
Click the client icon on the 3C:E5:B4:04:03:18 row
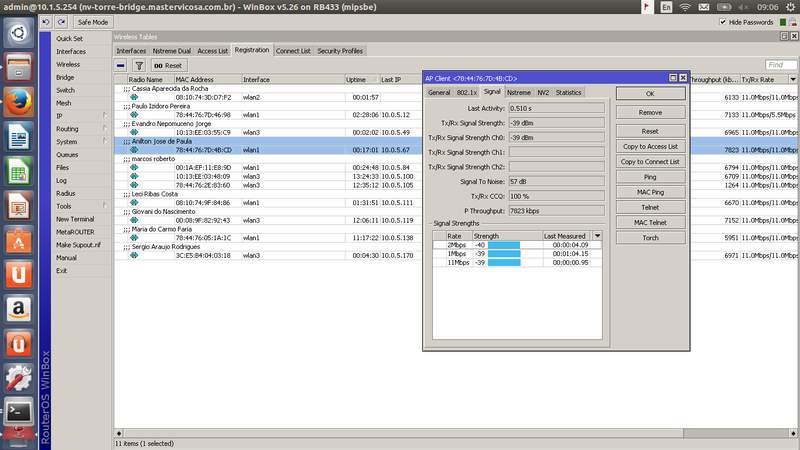134,255
